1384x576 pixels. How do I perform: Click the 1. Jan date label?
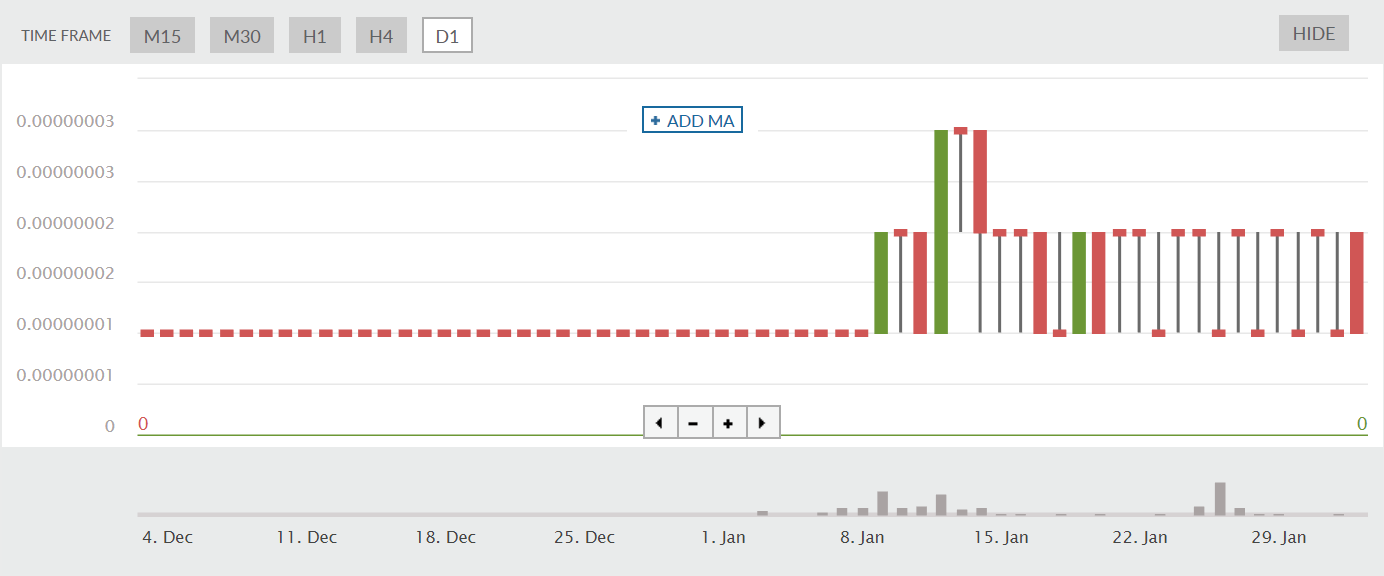click(722, 537)
